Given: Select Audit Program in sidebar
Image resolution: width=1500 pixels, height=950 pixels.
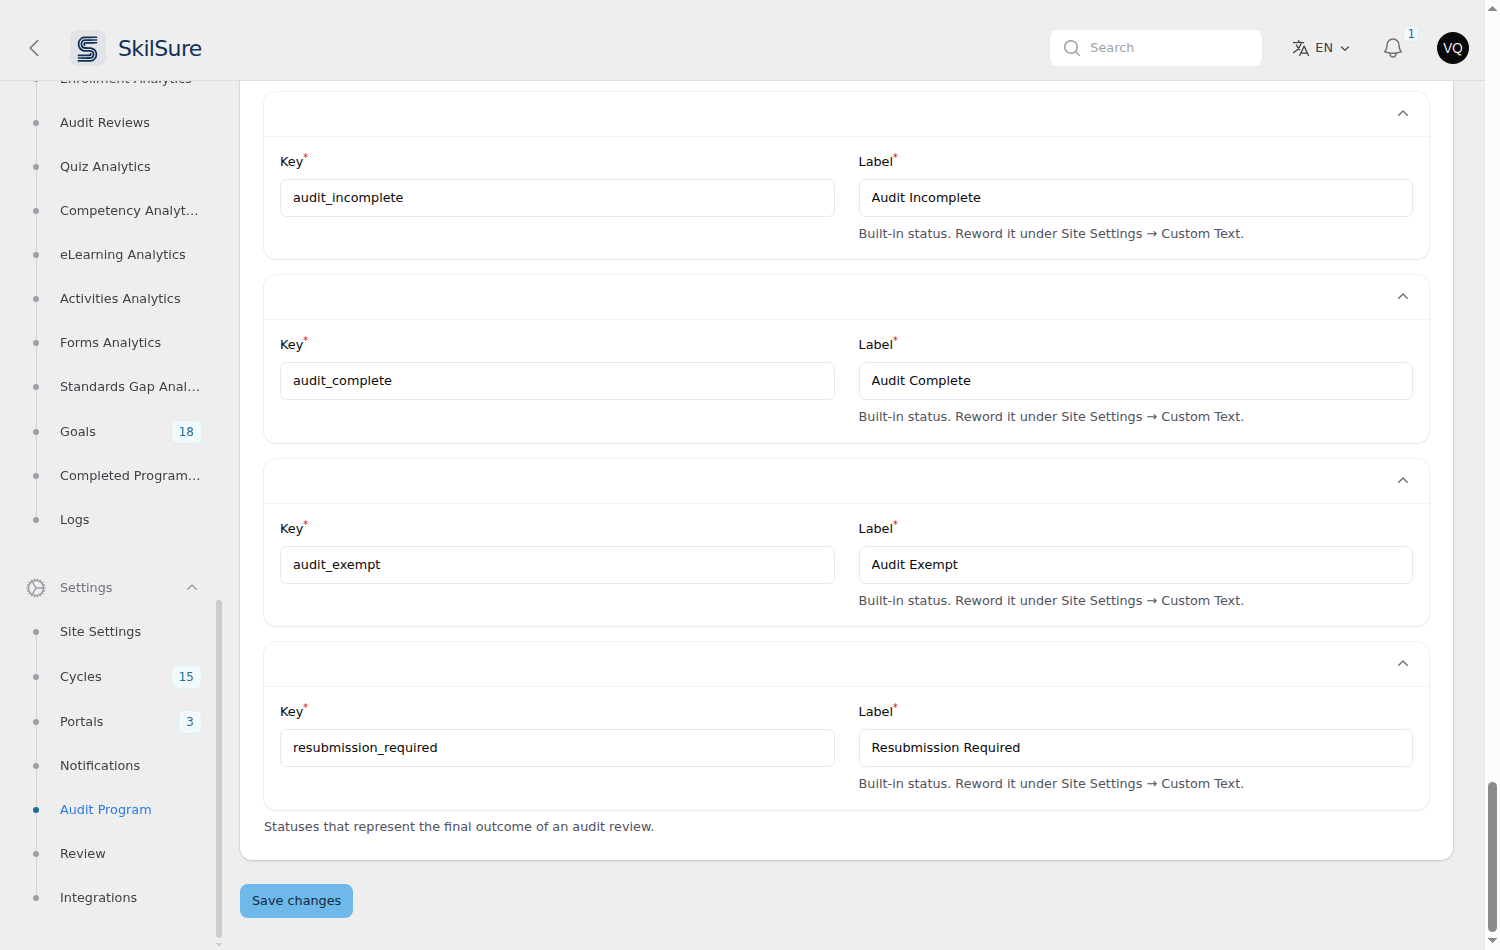Looking at the screenshot, I should point(106,810).
